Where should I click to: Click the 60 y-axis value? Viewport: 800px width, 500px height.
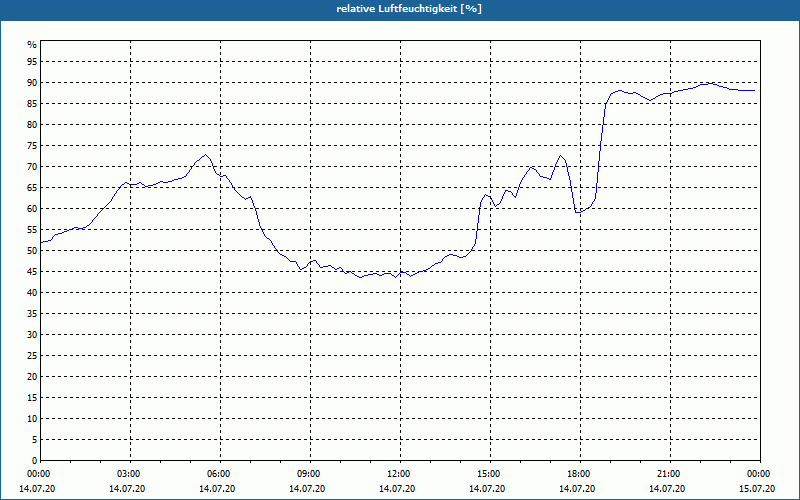[32, 209]
